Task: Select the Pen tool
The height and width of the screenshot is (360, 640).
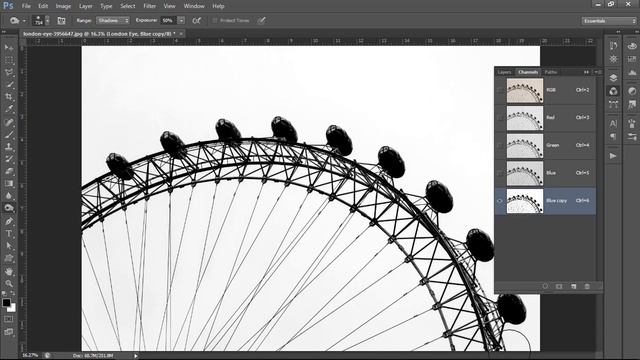Action: pos(9,222)
